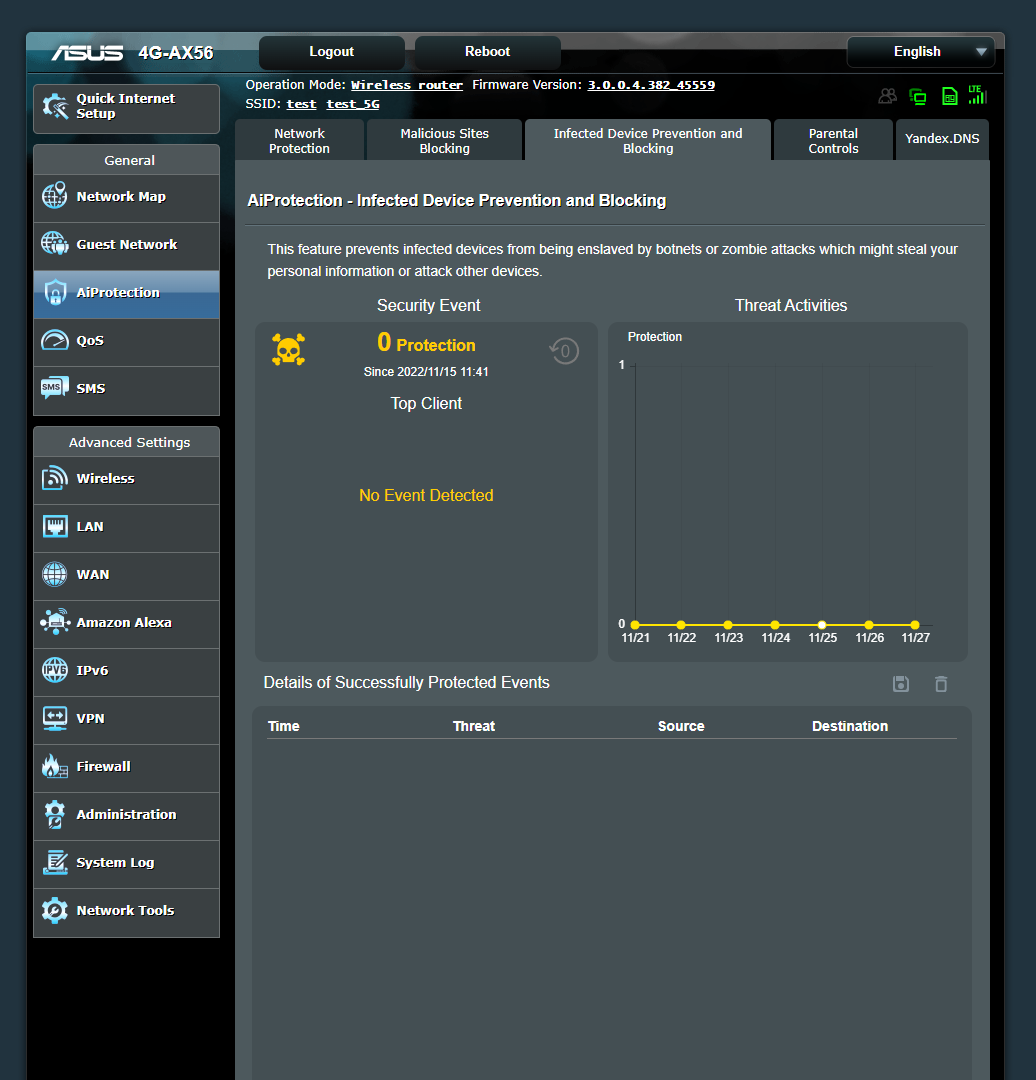Open Guest Network menu item
Screen dimensions: 1036x1080
127,246
